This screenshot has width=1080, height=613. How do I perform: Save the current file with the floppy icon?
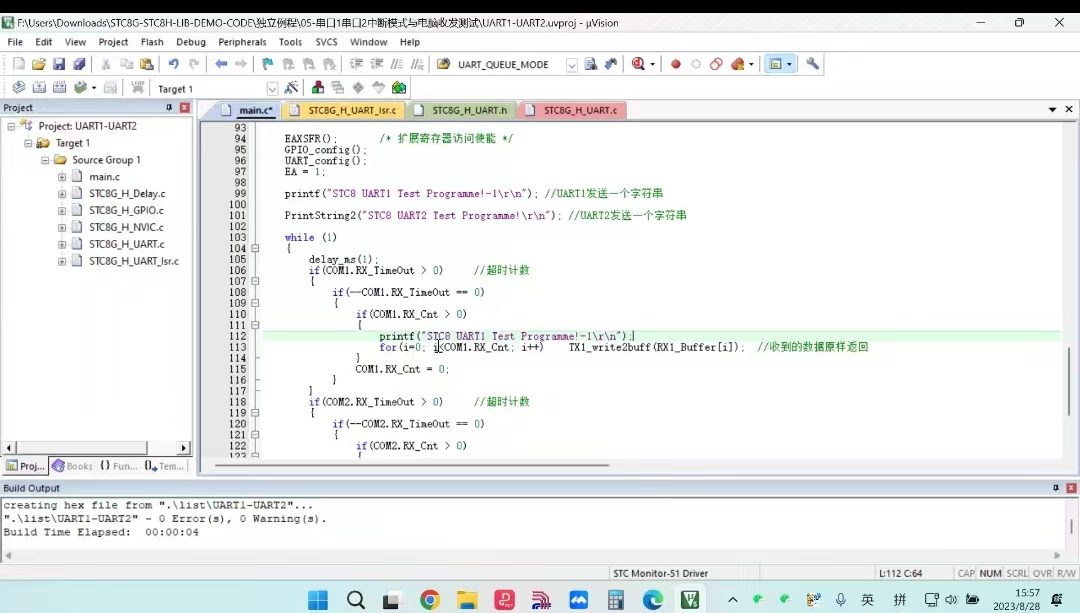(59, 64)
